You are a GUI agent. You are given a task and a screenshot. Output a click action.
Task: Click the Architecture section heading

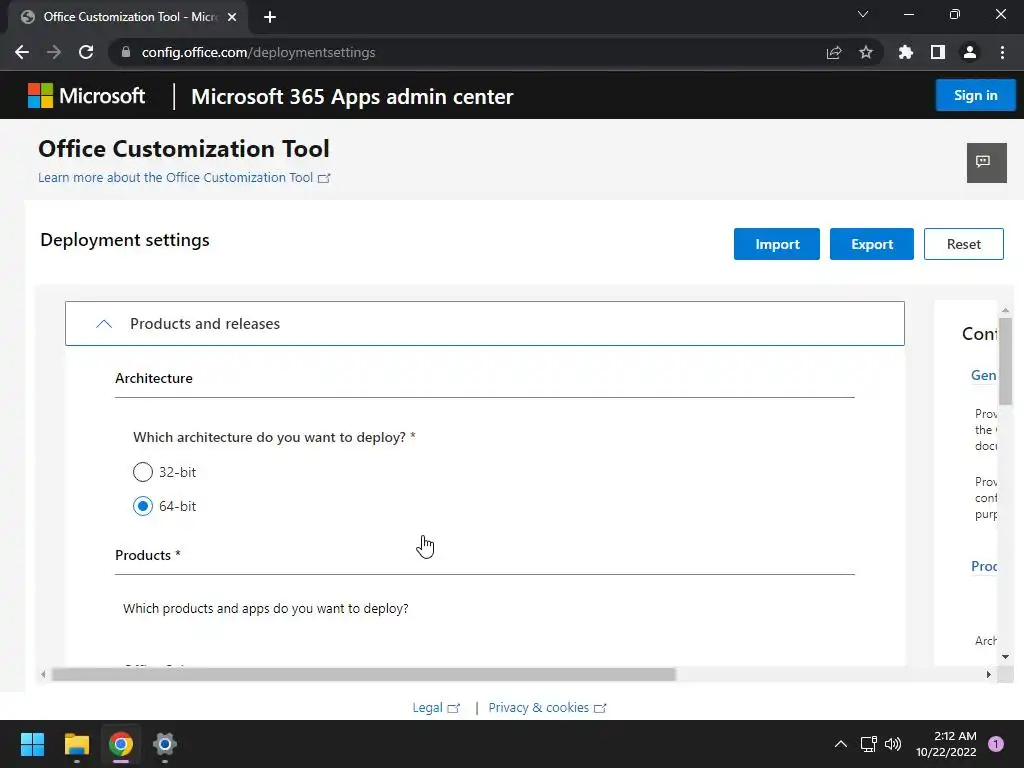click(x=154, y=378)
